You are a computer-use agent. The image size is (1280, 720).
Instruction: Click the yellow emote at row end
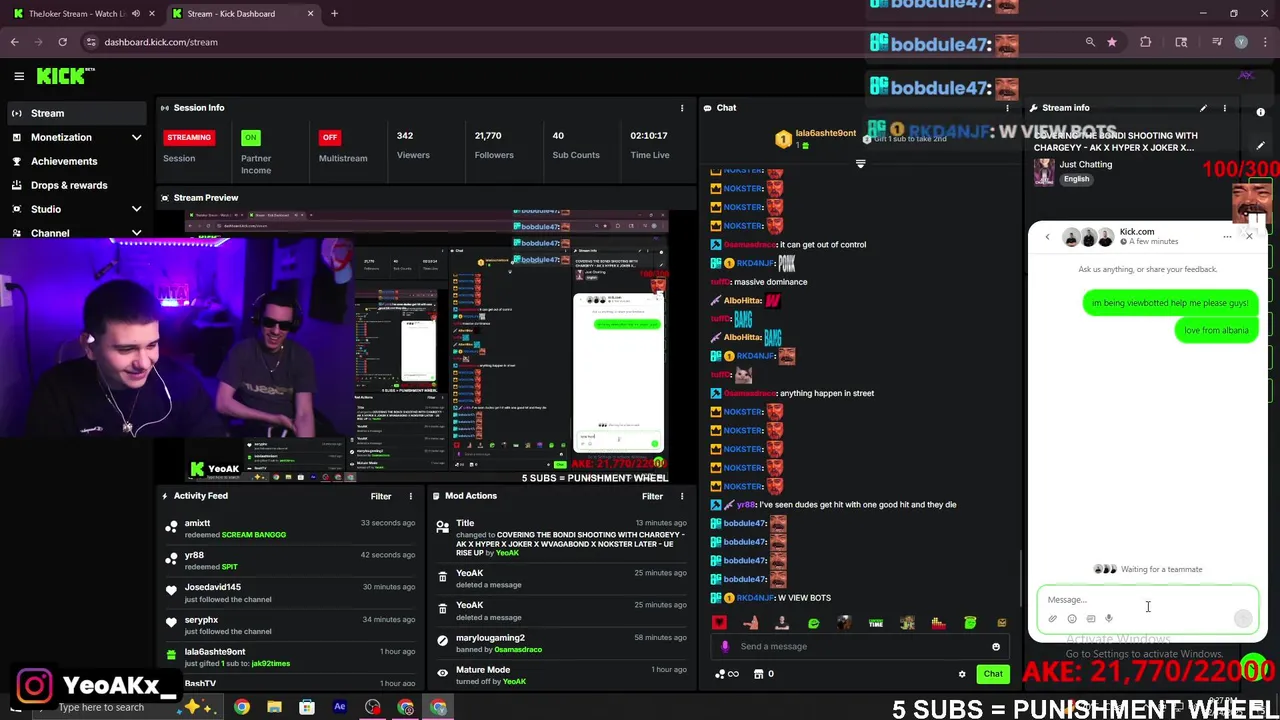tap(1001, 623)
